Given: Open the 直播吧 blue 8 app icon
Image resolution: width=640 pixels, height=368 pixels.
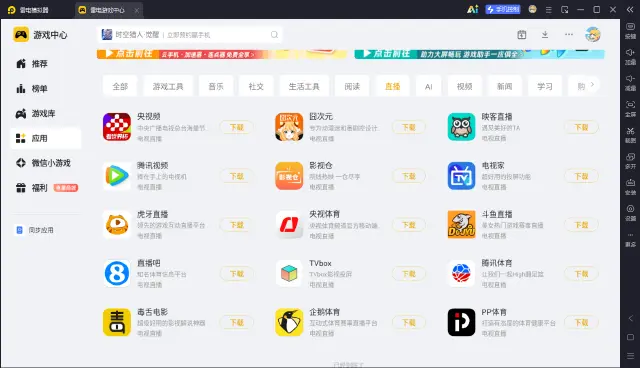Looking at the screenshot, I should [117, 273].
